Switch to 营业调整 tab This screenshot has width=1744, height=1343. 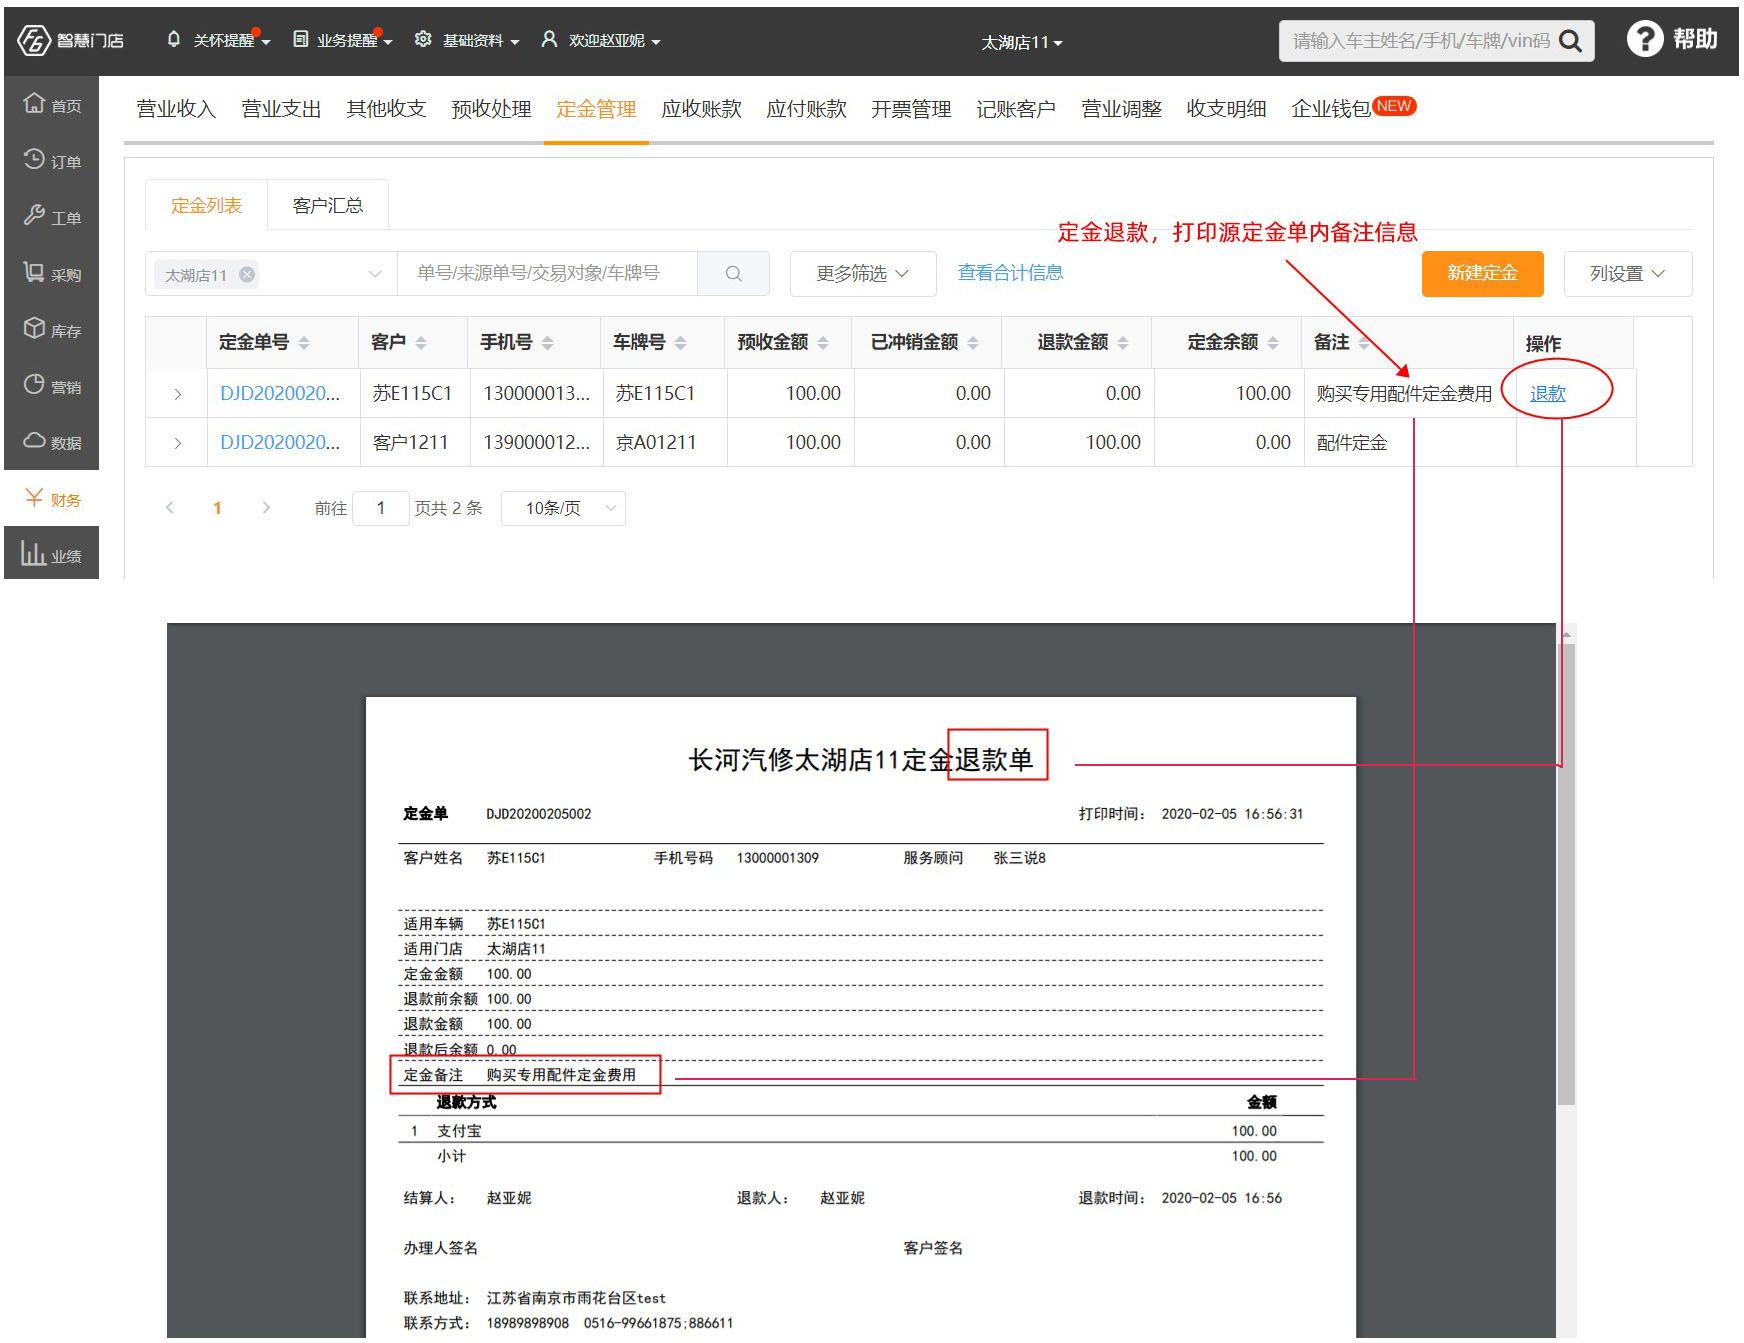click(1121, 109)
